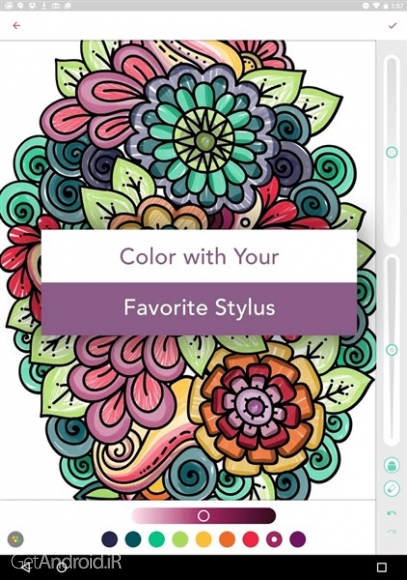
Task: Select the highlighted magenta swatch
Action: click(x=274, y=539)
